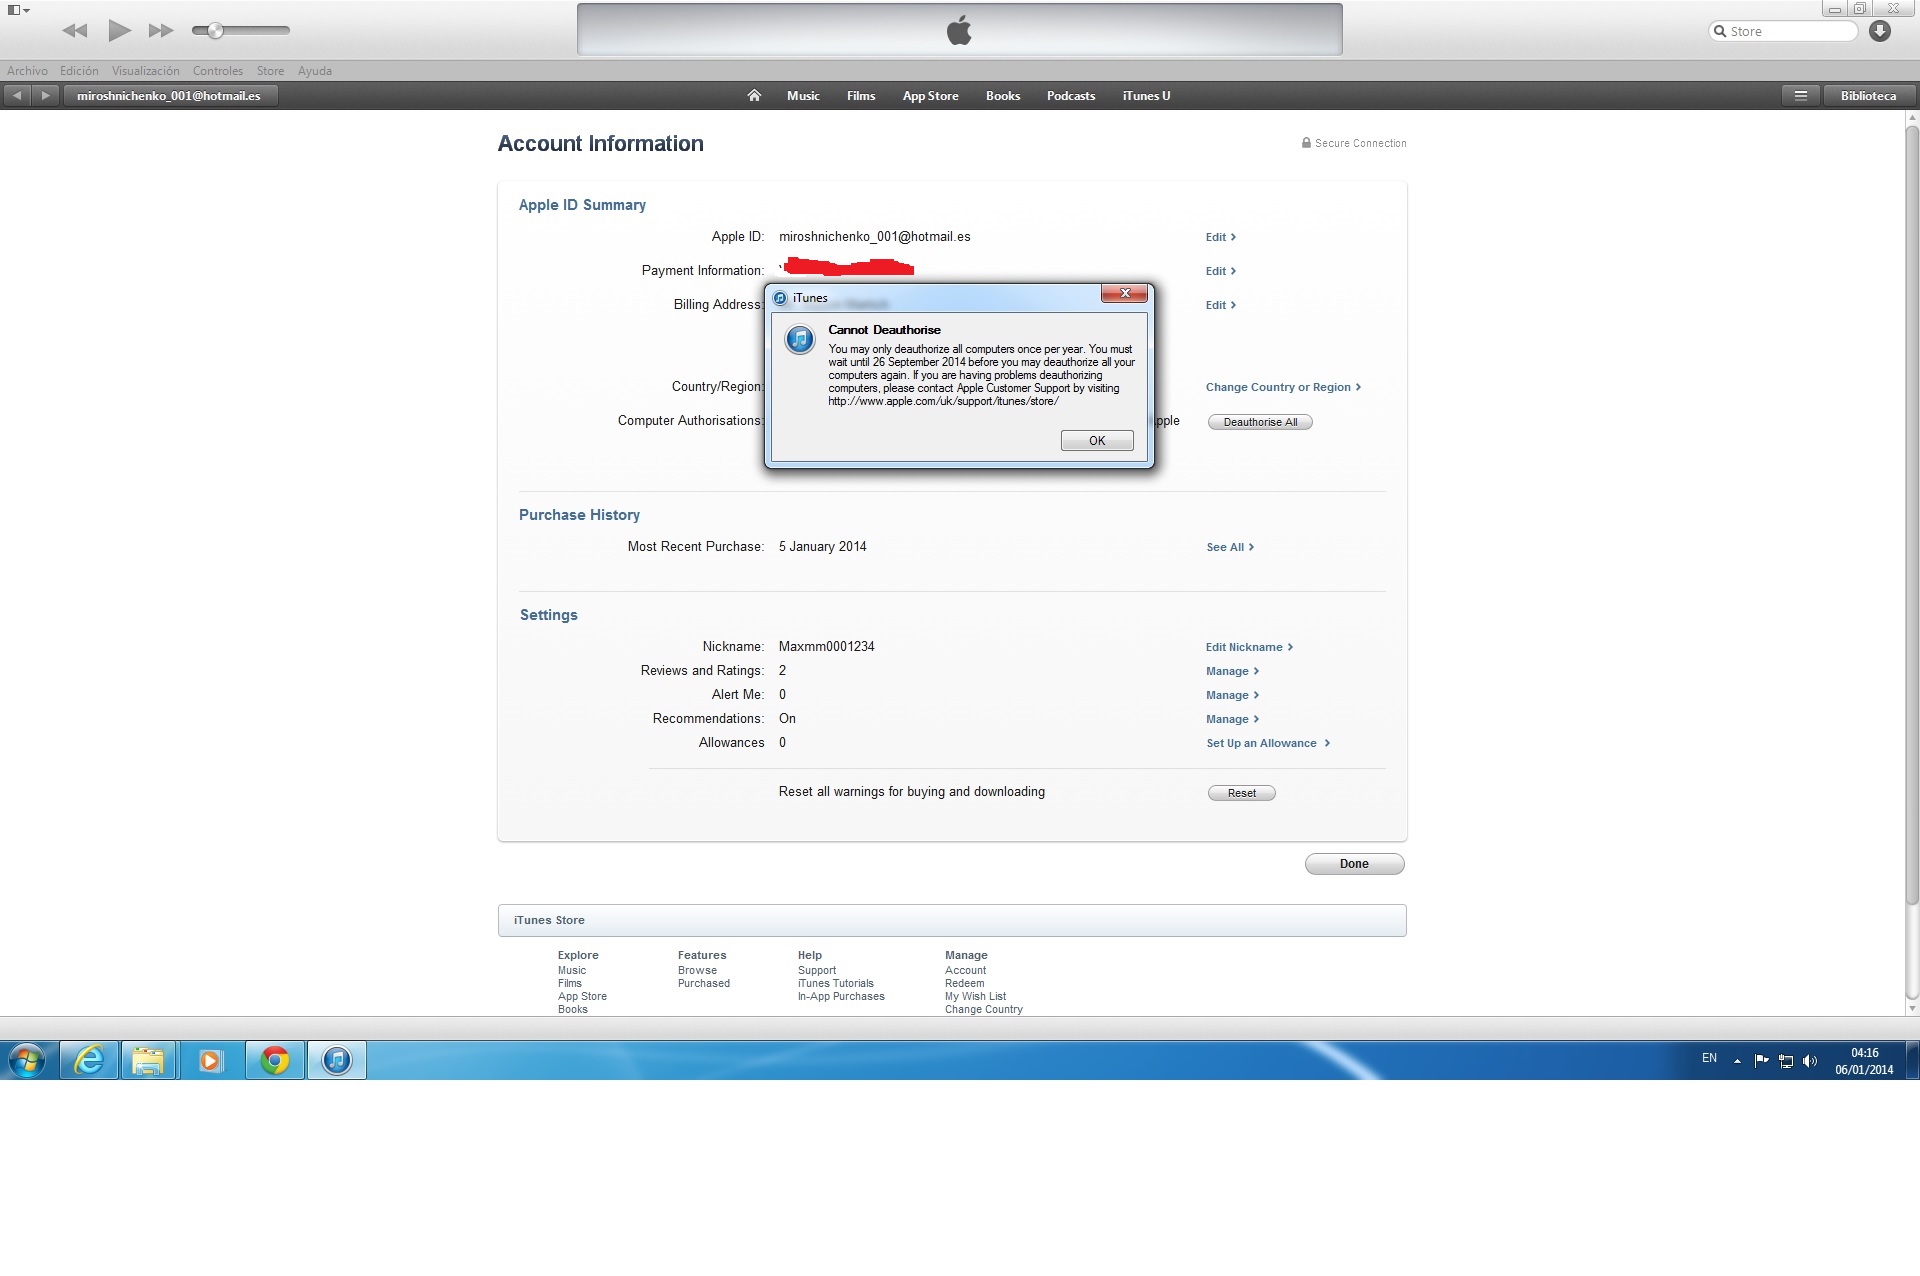Open the downloads arrow icon
The image size is (1920, 1276).
click(x=1880, y=31)
